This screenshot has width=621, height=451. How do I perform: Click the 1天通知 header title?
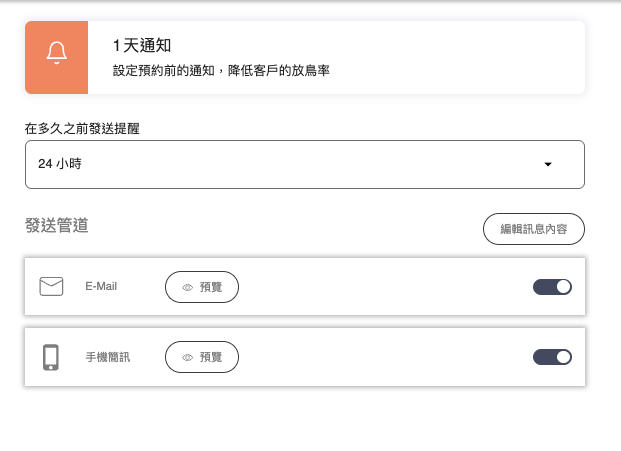[142, 46]
